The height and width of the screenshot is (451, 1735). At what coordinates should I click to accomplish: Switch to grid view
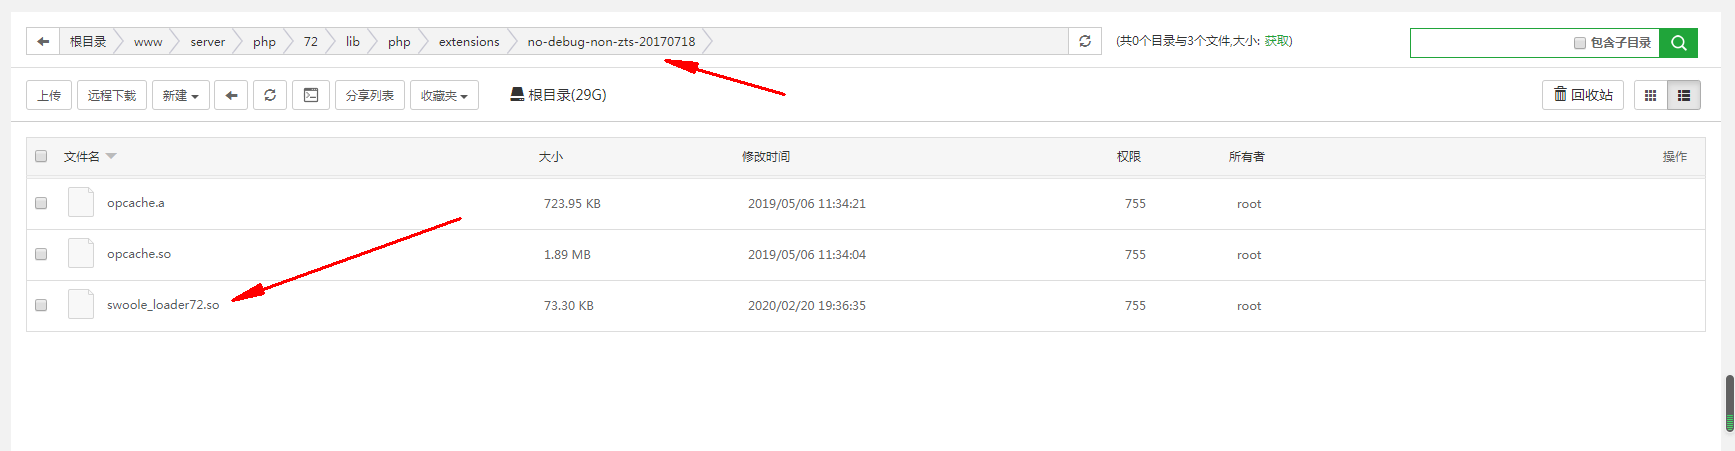(x=1651, y=95)
